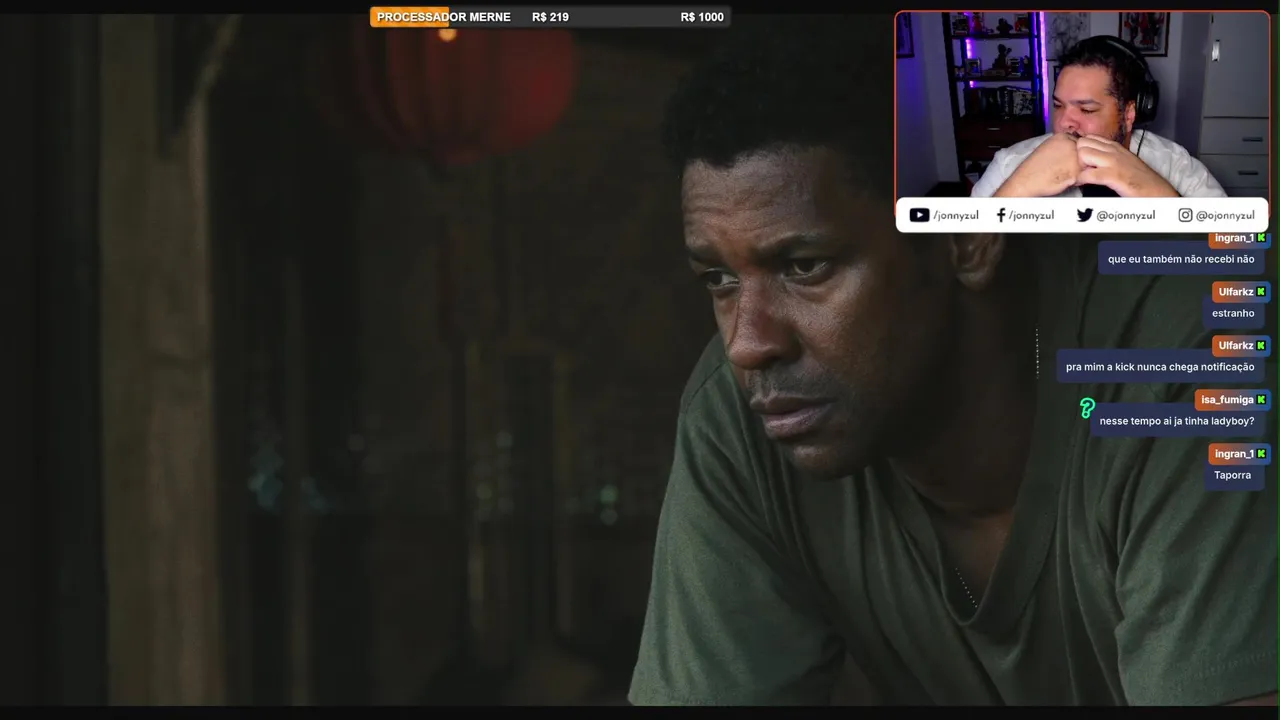Click Kick badge on Ulfarkz notificação message
1280x720 pixels.
pos(1261,346)
